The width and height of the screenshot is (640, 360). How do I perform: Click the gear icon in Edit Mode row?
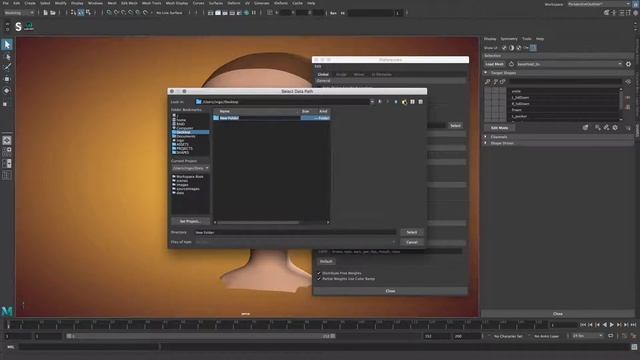[615, 128]
